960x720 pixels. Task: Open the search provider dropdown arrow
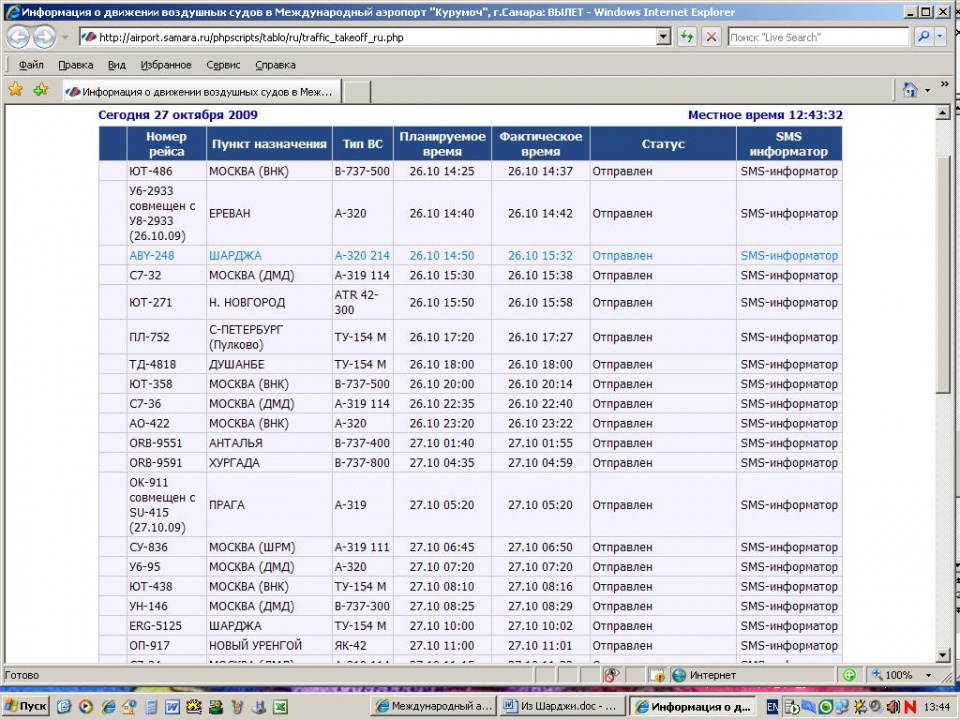click(941, 37)
